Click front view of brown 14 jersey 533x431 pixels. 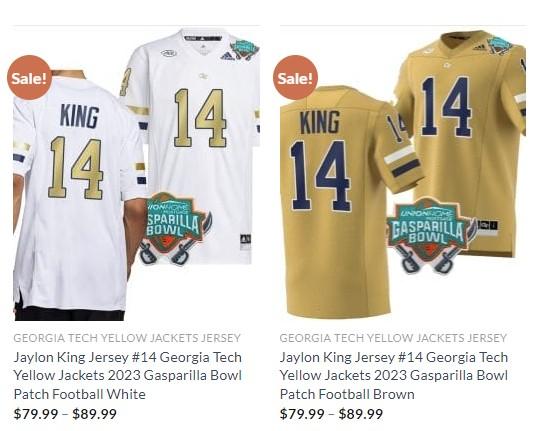pos(462,136)
